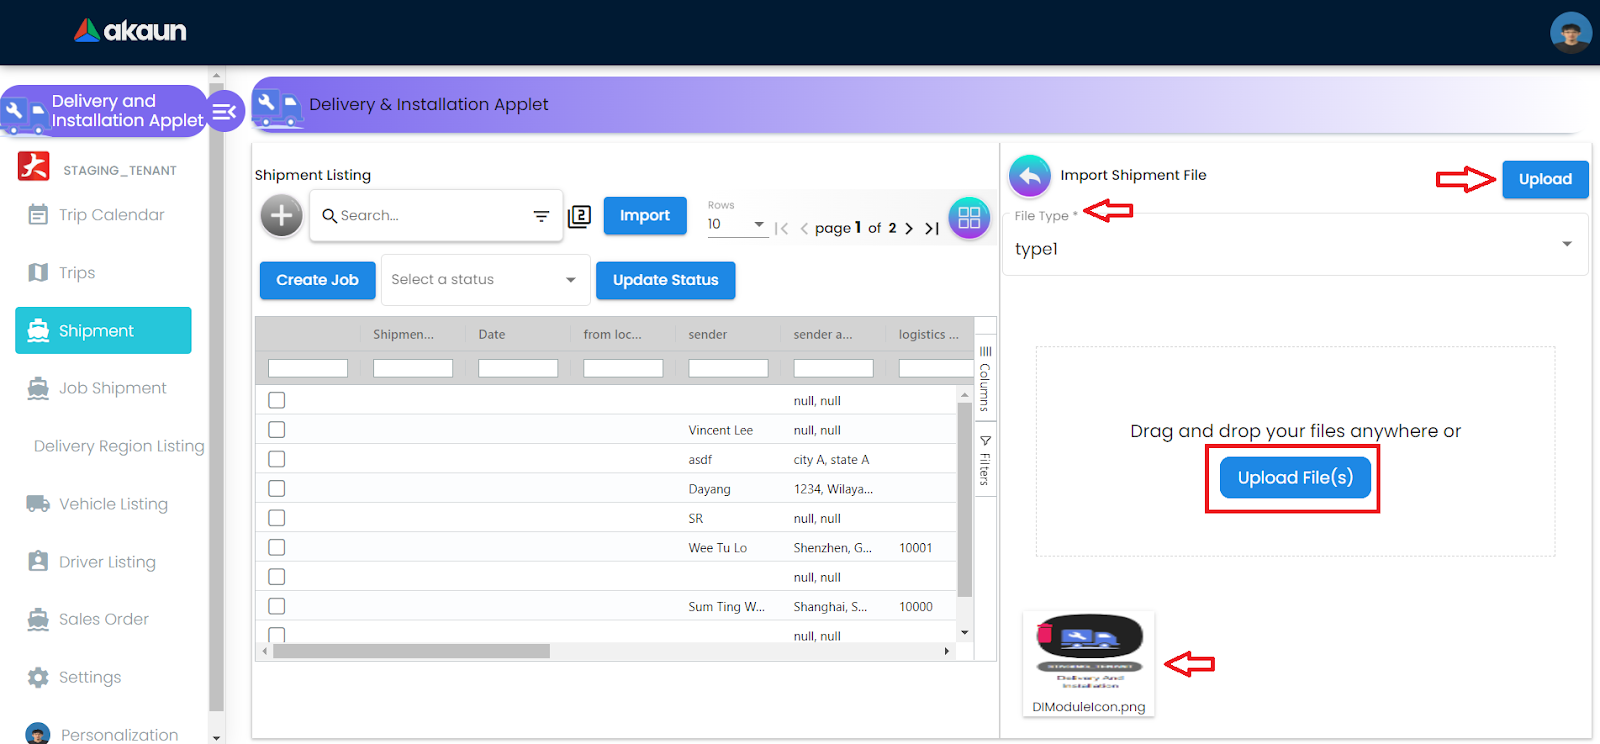This screenshot has height=744, width=1600.
Task: Tick checkbox for the Dayang row
Action: pyautogui.click(x=277, y=488)
